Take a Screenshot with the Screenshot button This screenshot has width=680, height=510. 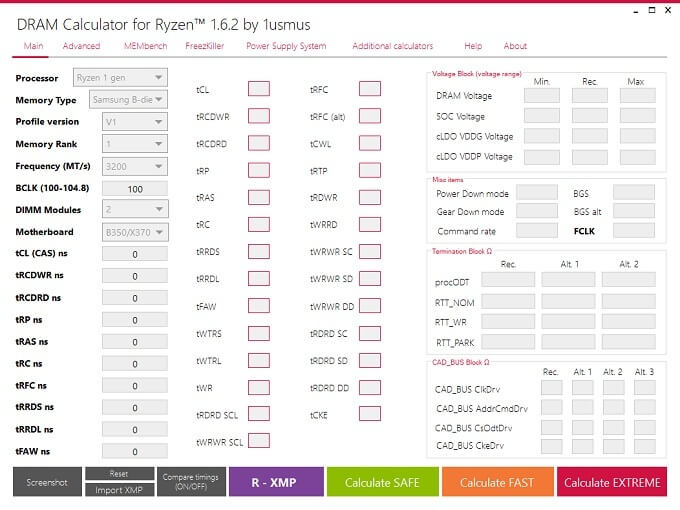[47, 482]
